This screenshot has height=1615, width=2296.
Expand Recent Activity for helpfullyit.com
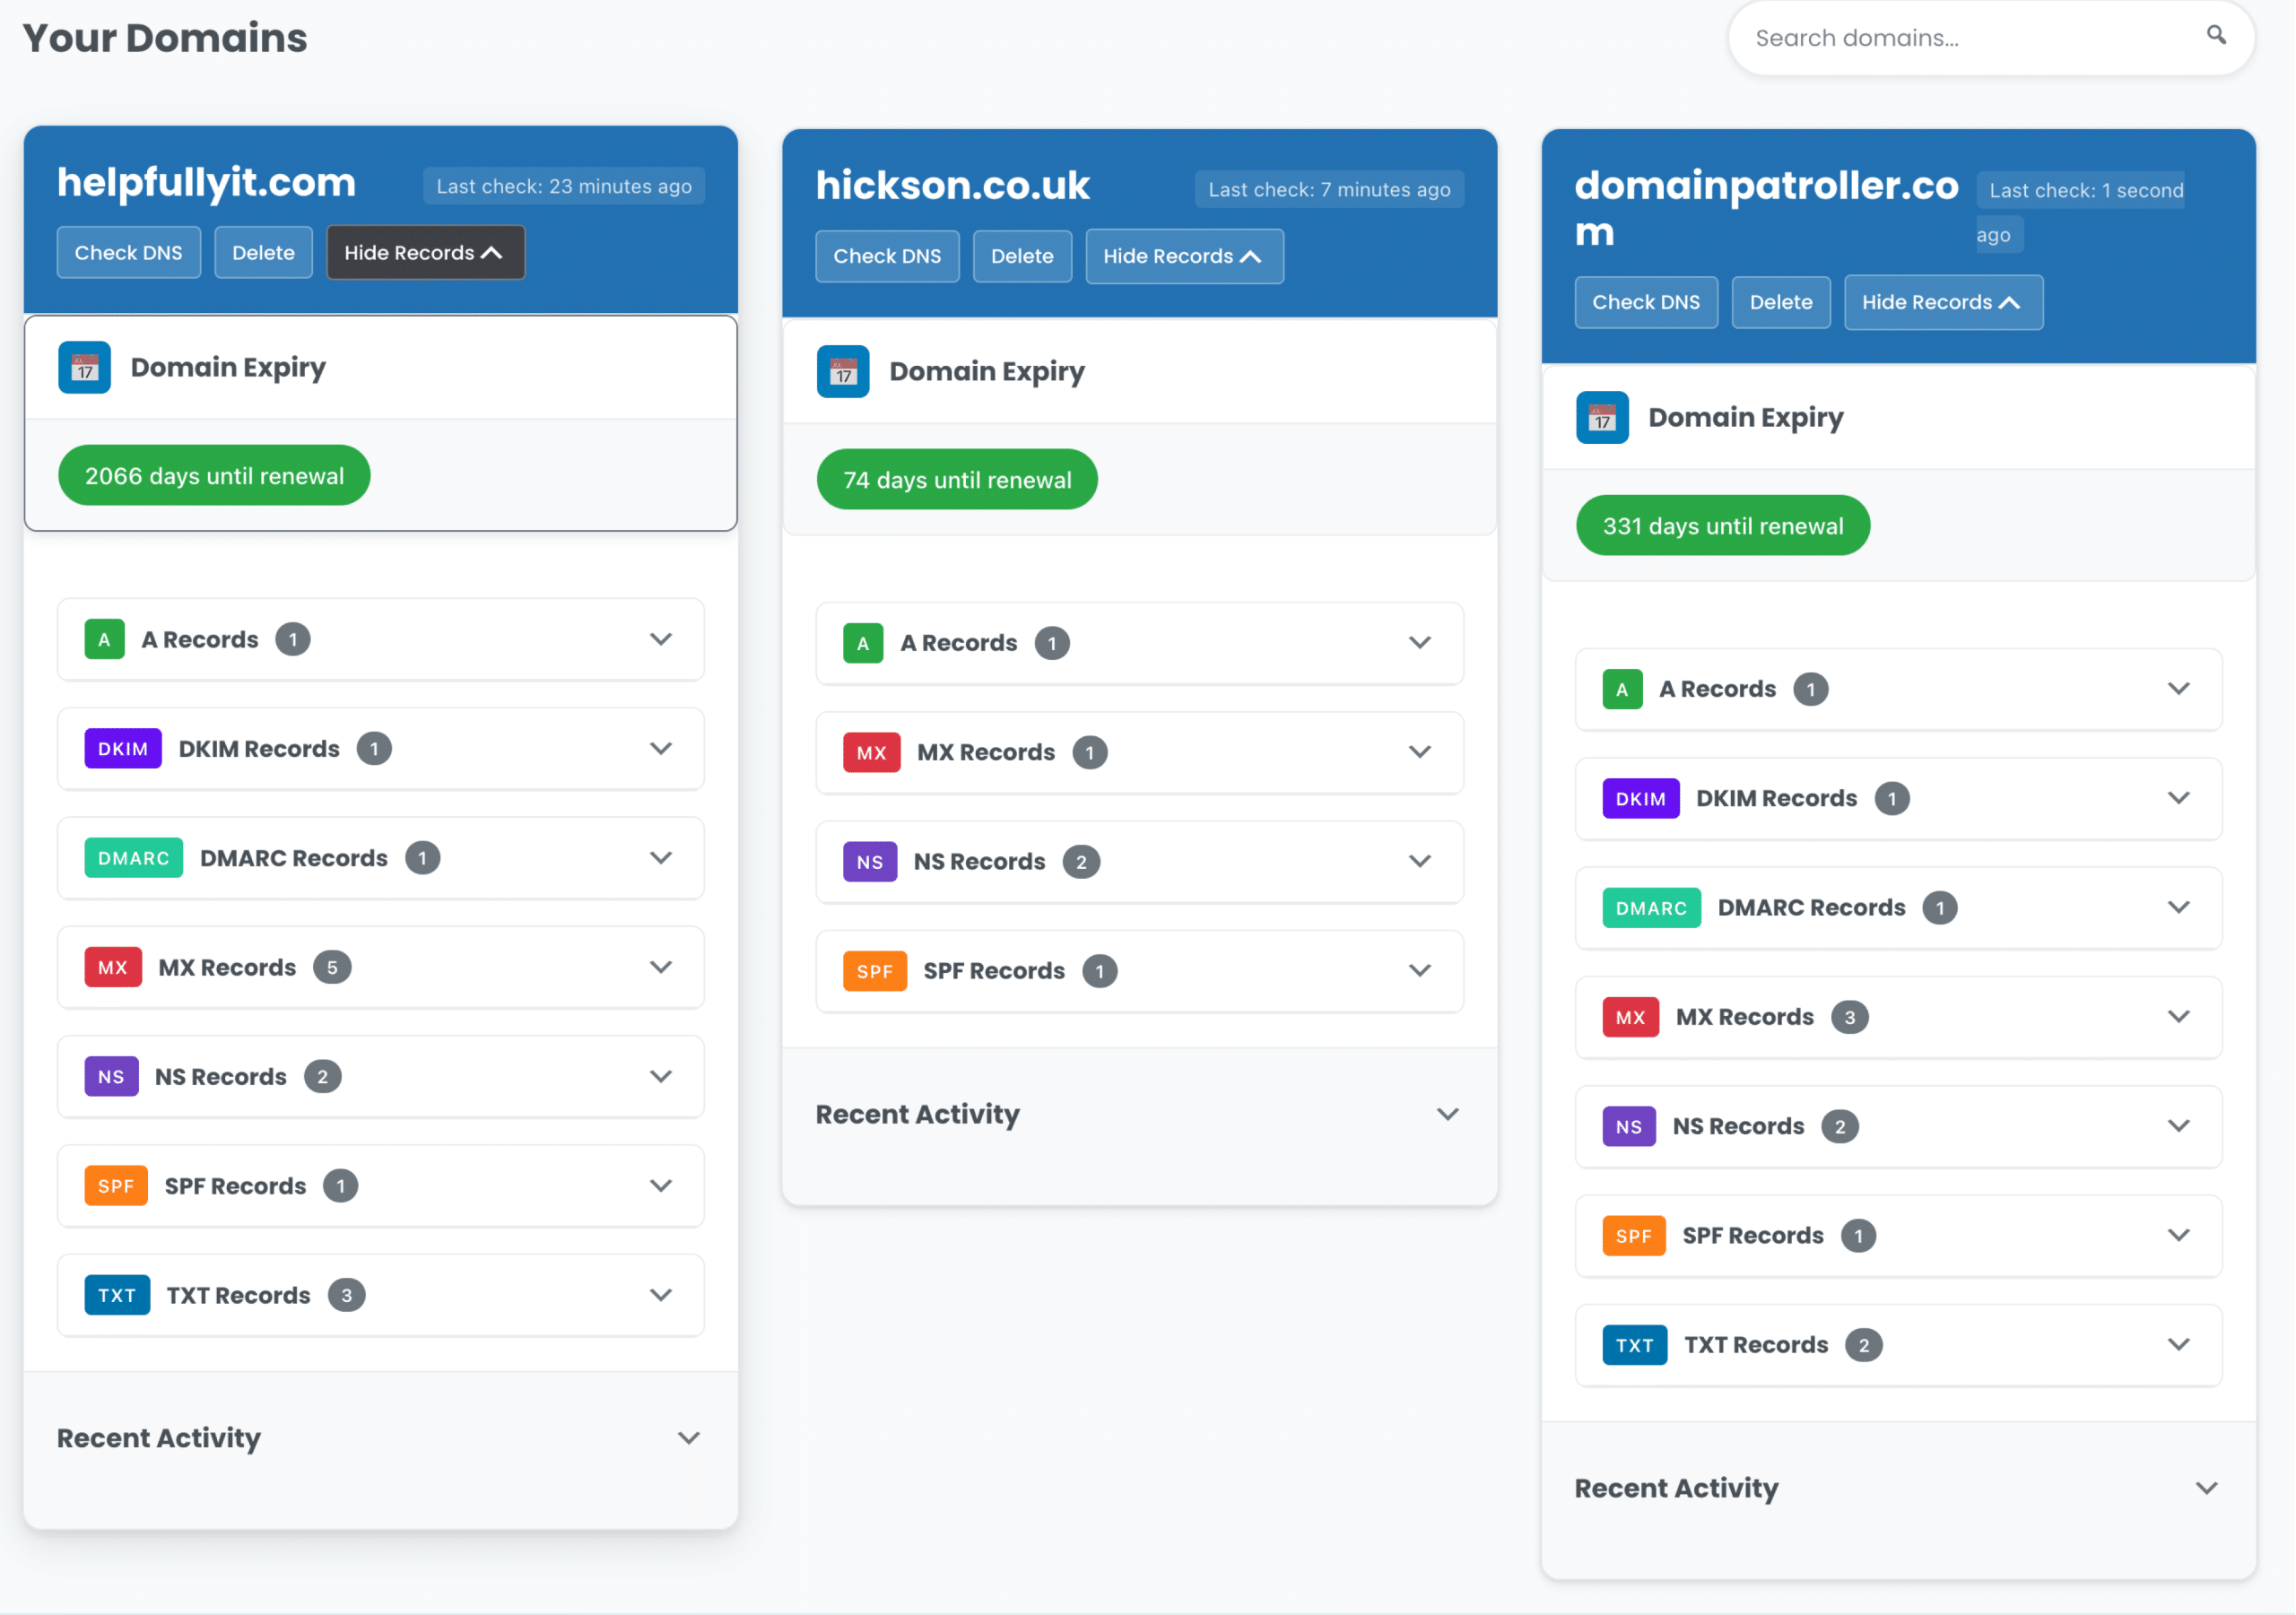pos(689,1439)
